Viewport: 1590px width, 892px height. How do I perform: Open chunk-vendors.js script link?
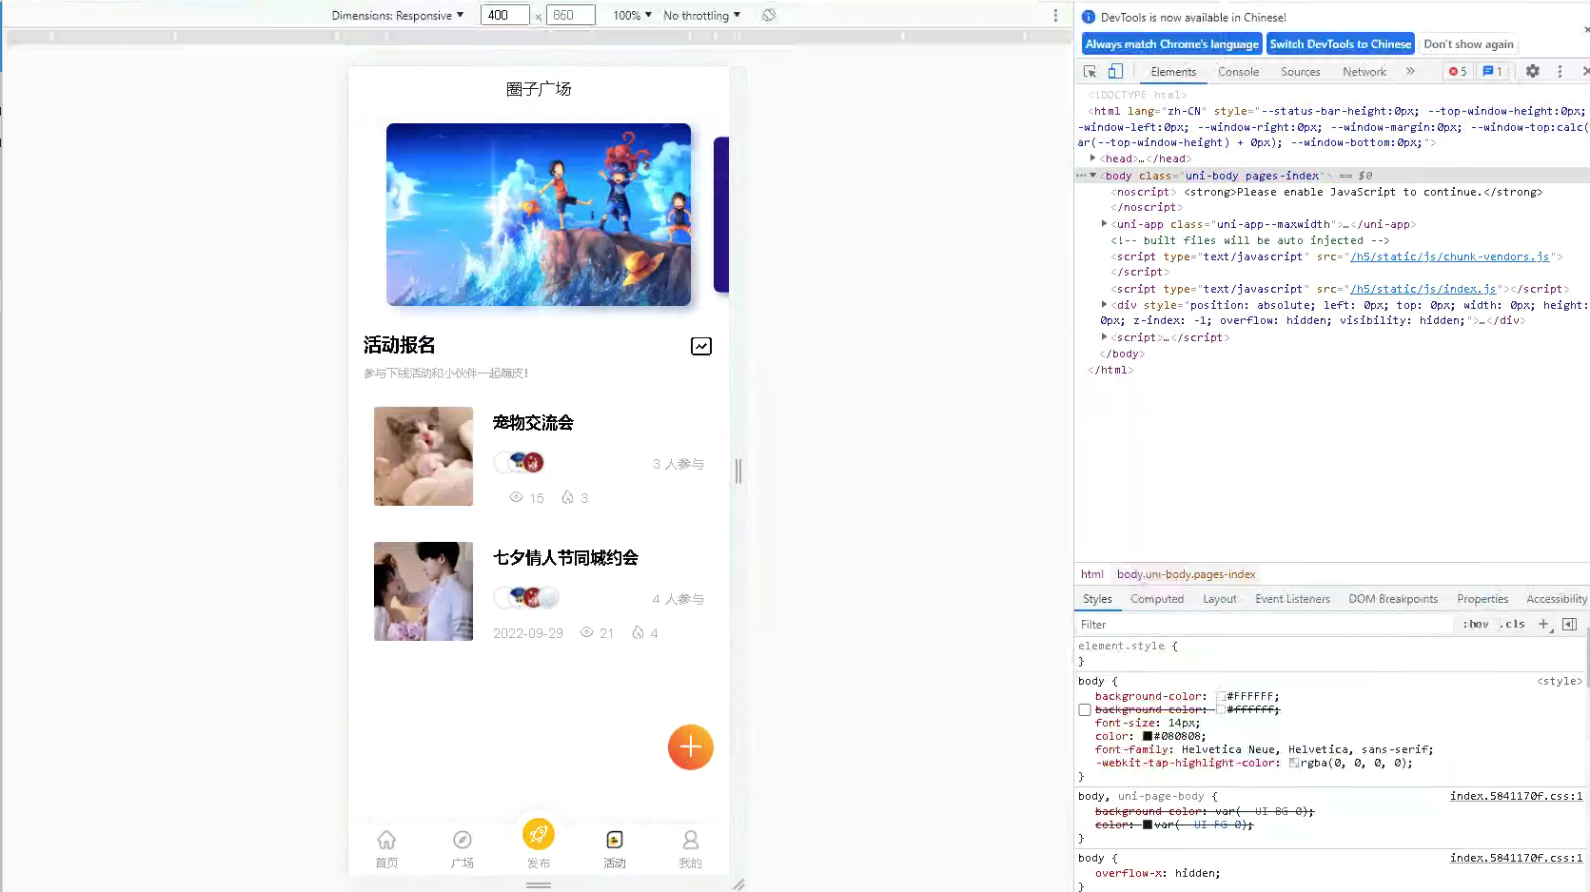click(x=1450, y=256)
